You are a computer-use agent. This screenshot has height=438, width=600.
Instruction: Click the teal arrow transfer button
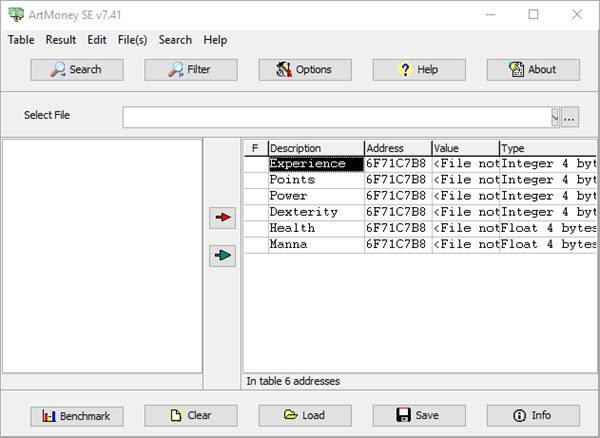coord(222,256)
